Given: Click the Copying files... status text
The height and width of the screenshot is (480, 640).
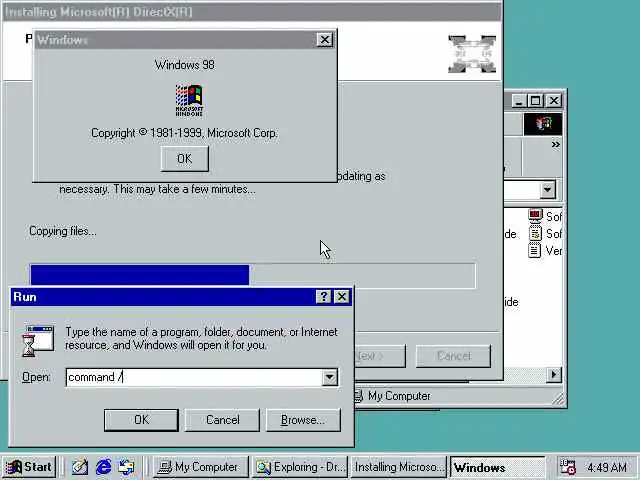Looking at the screenshot, I should click(x=63, y=231).
